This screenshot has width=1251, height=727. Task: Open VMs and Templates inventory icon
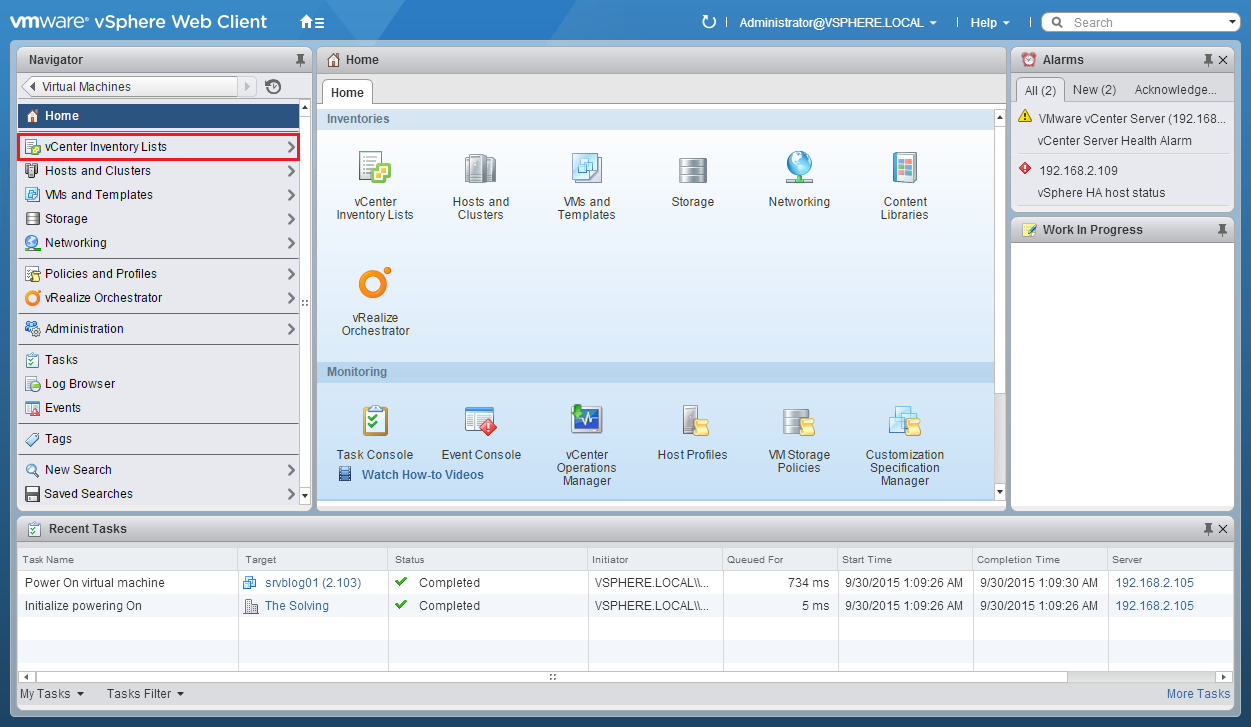[587, 167]
